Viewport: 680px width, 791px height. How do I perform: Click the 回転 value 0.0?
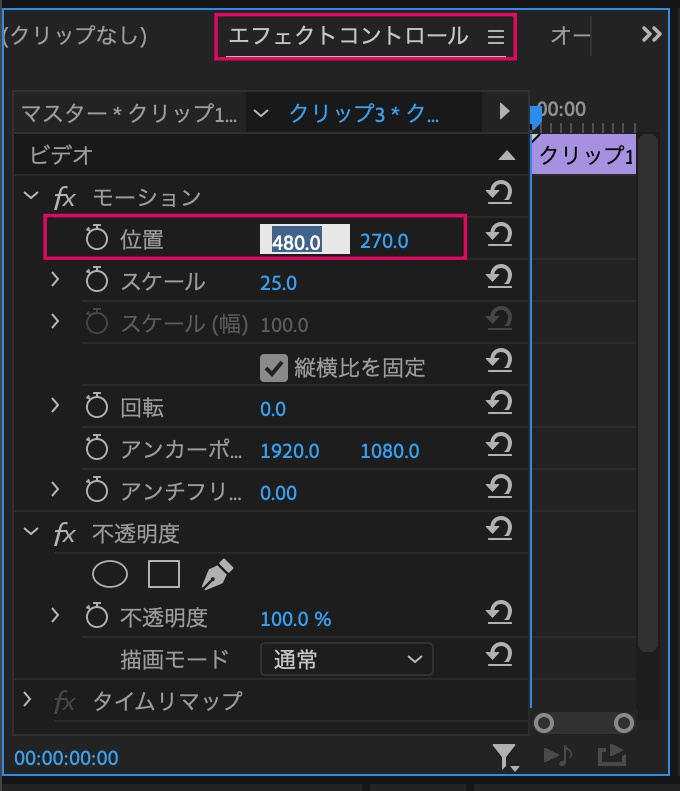pyautogui.click(x=272, y=409)
